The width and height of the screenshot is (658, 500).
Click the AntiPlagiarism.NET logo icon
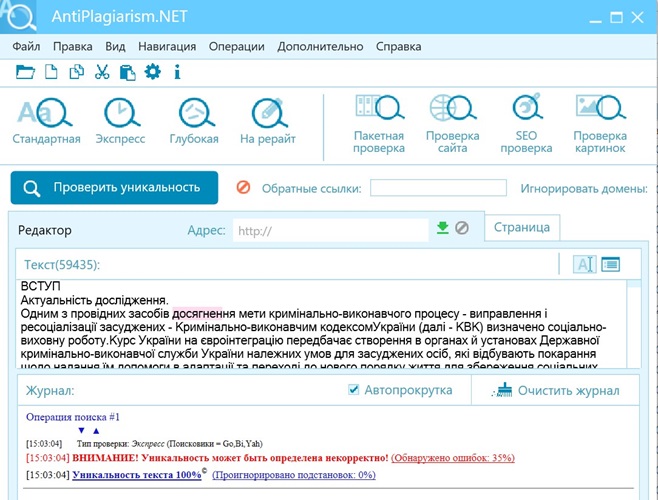pyautogui.click(x=19, y=17)
